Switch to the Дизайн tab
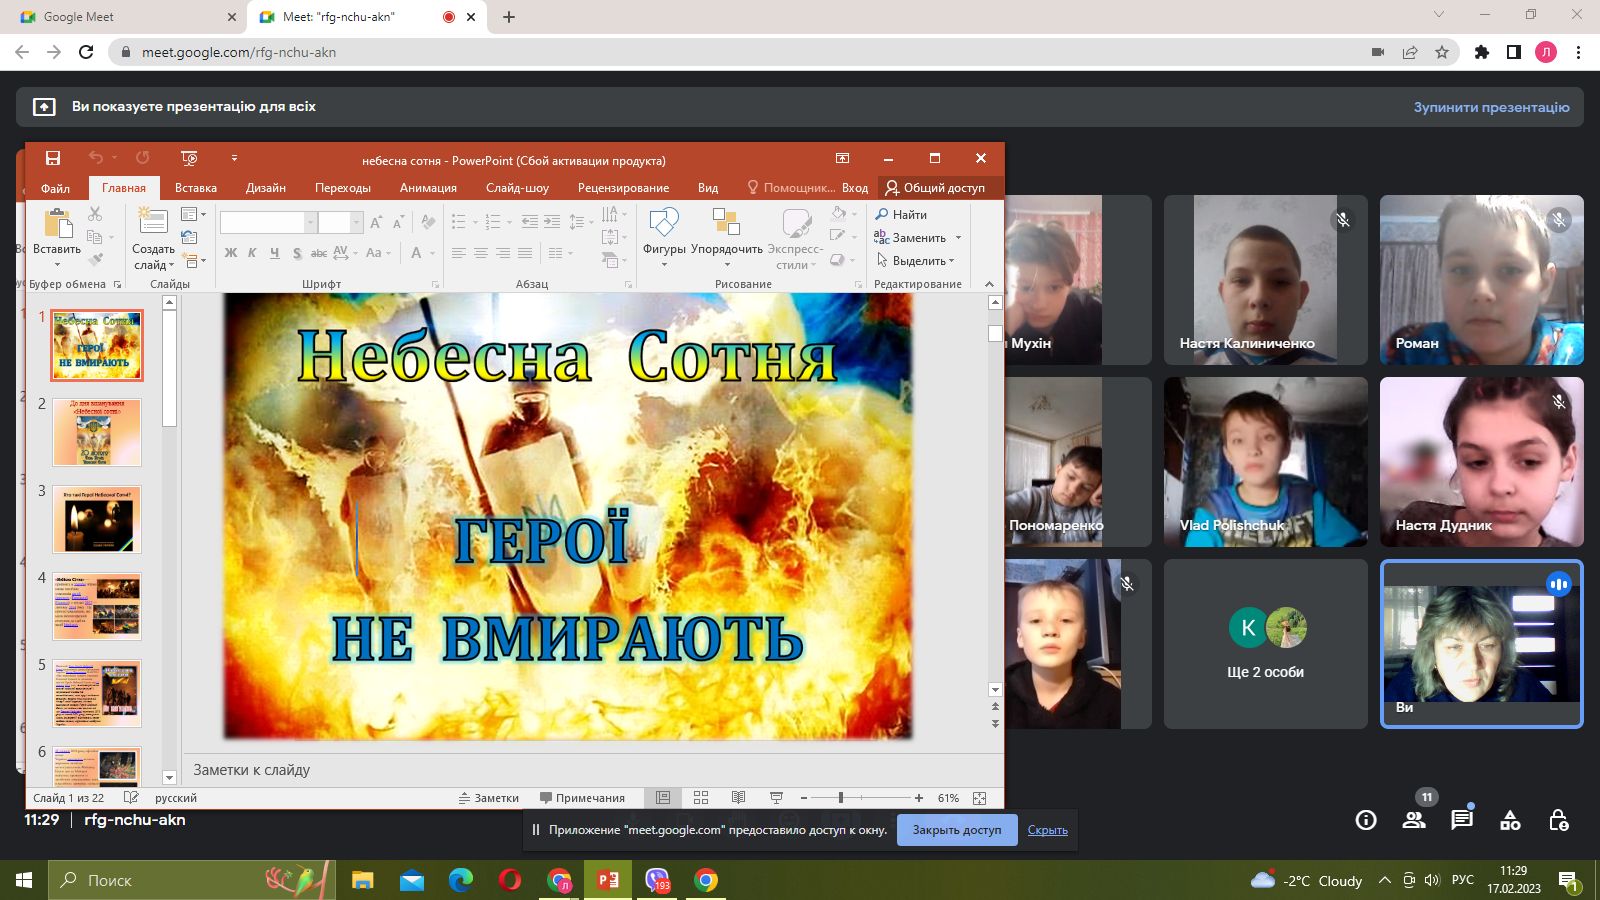This screenshot has height=900, width=1600. (266, 188)
